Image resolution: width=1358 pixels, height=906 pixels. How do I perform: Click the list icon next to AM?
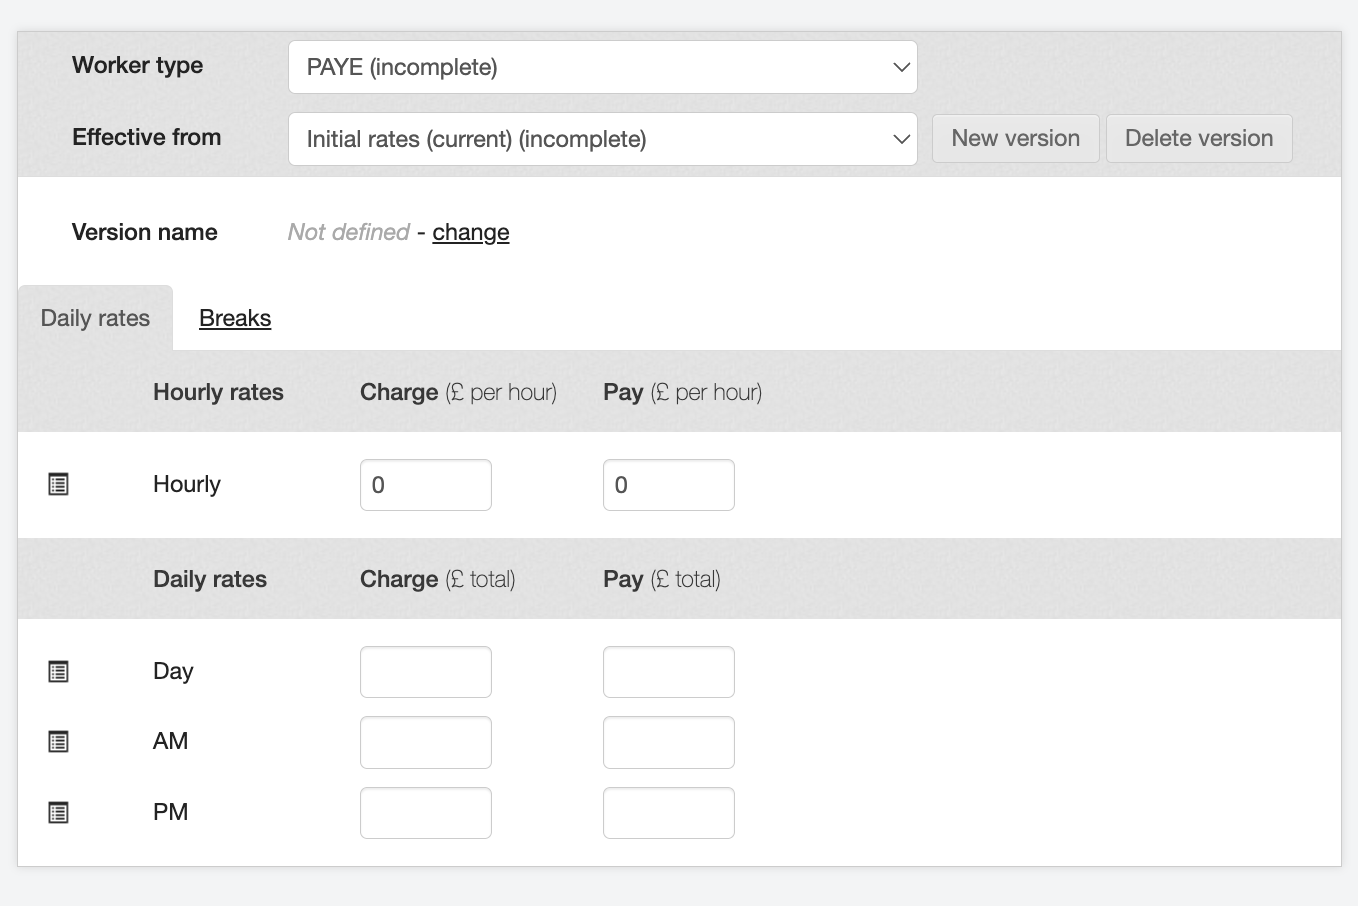(x=59, y=742)
